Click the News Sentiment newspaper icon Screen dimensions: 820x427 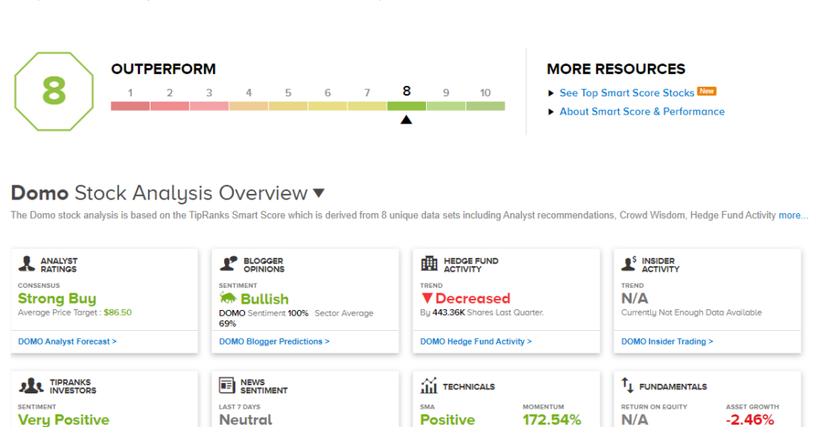click(227, 386)
